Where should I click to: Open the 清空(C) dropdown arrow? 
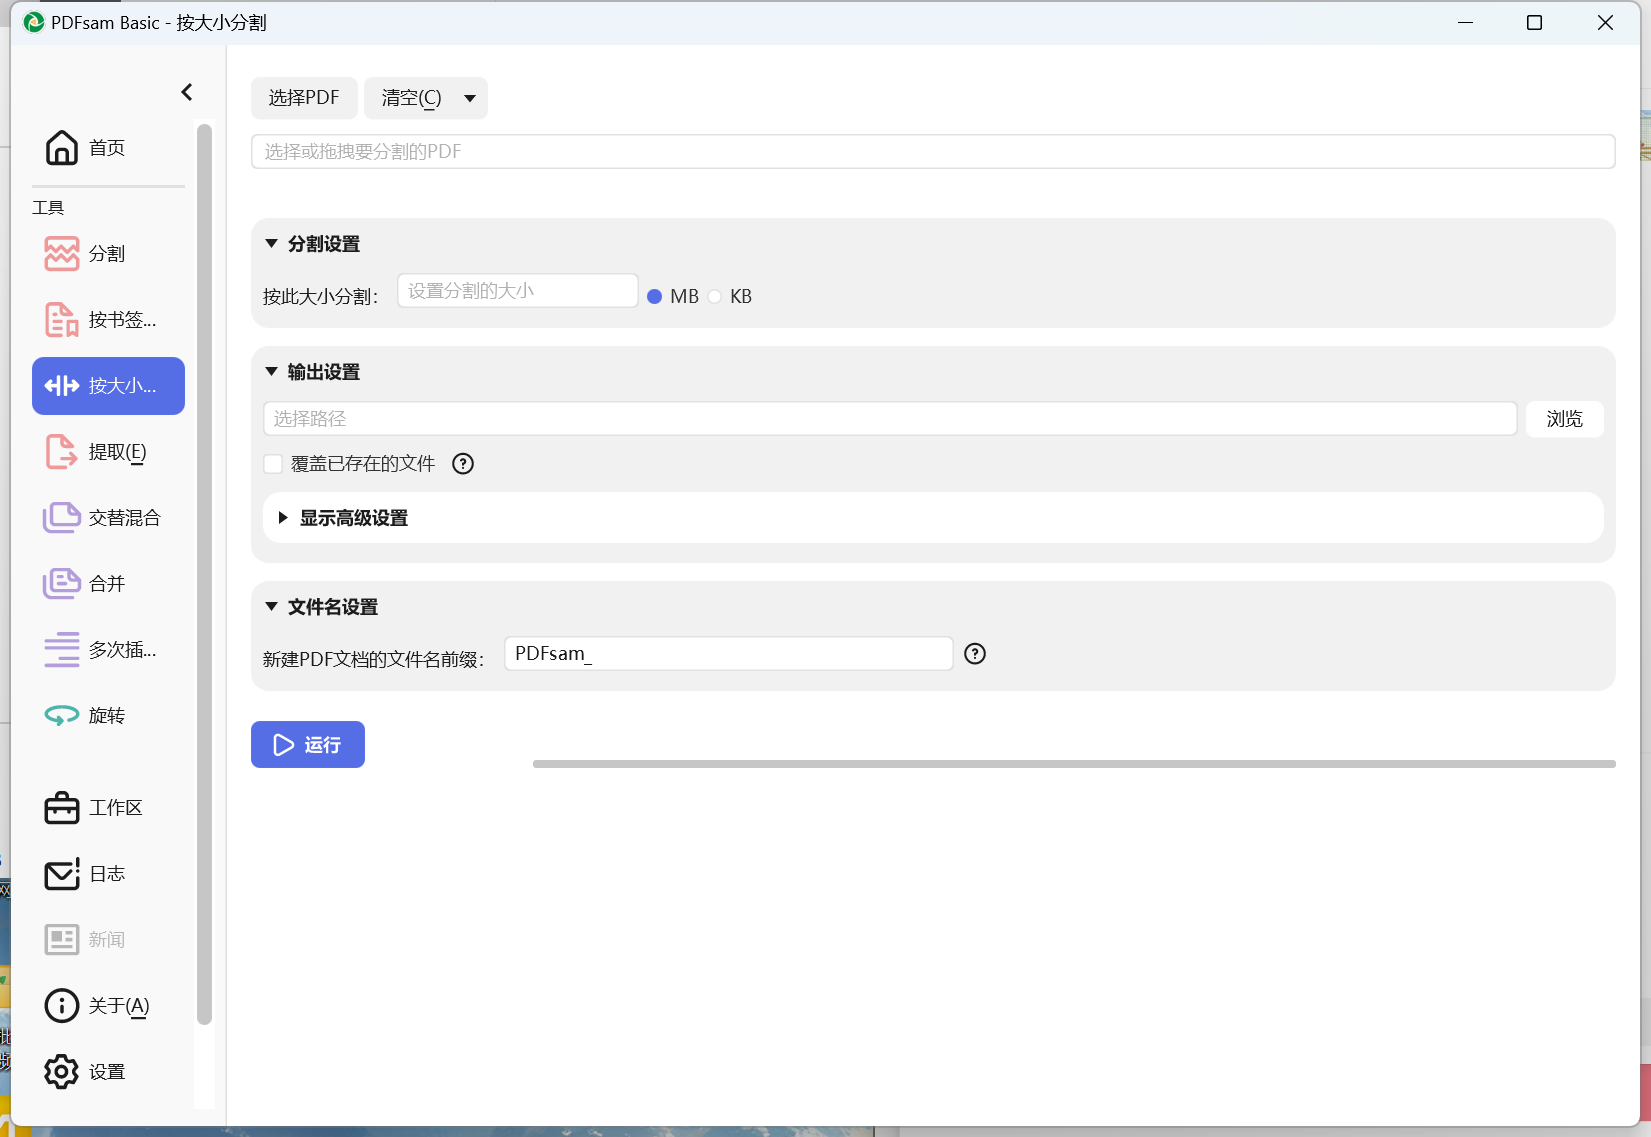click(x=470, y=99)
